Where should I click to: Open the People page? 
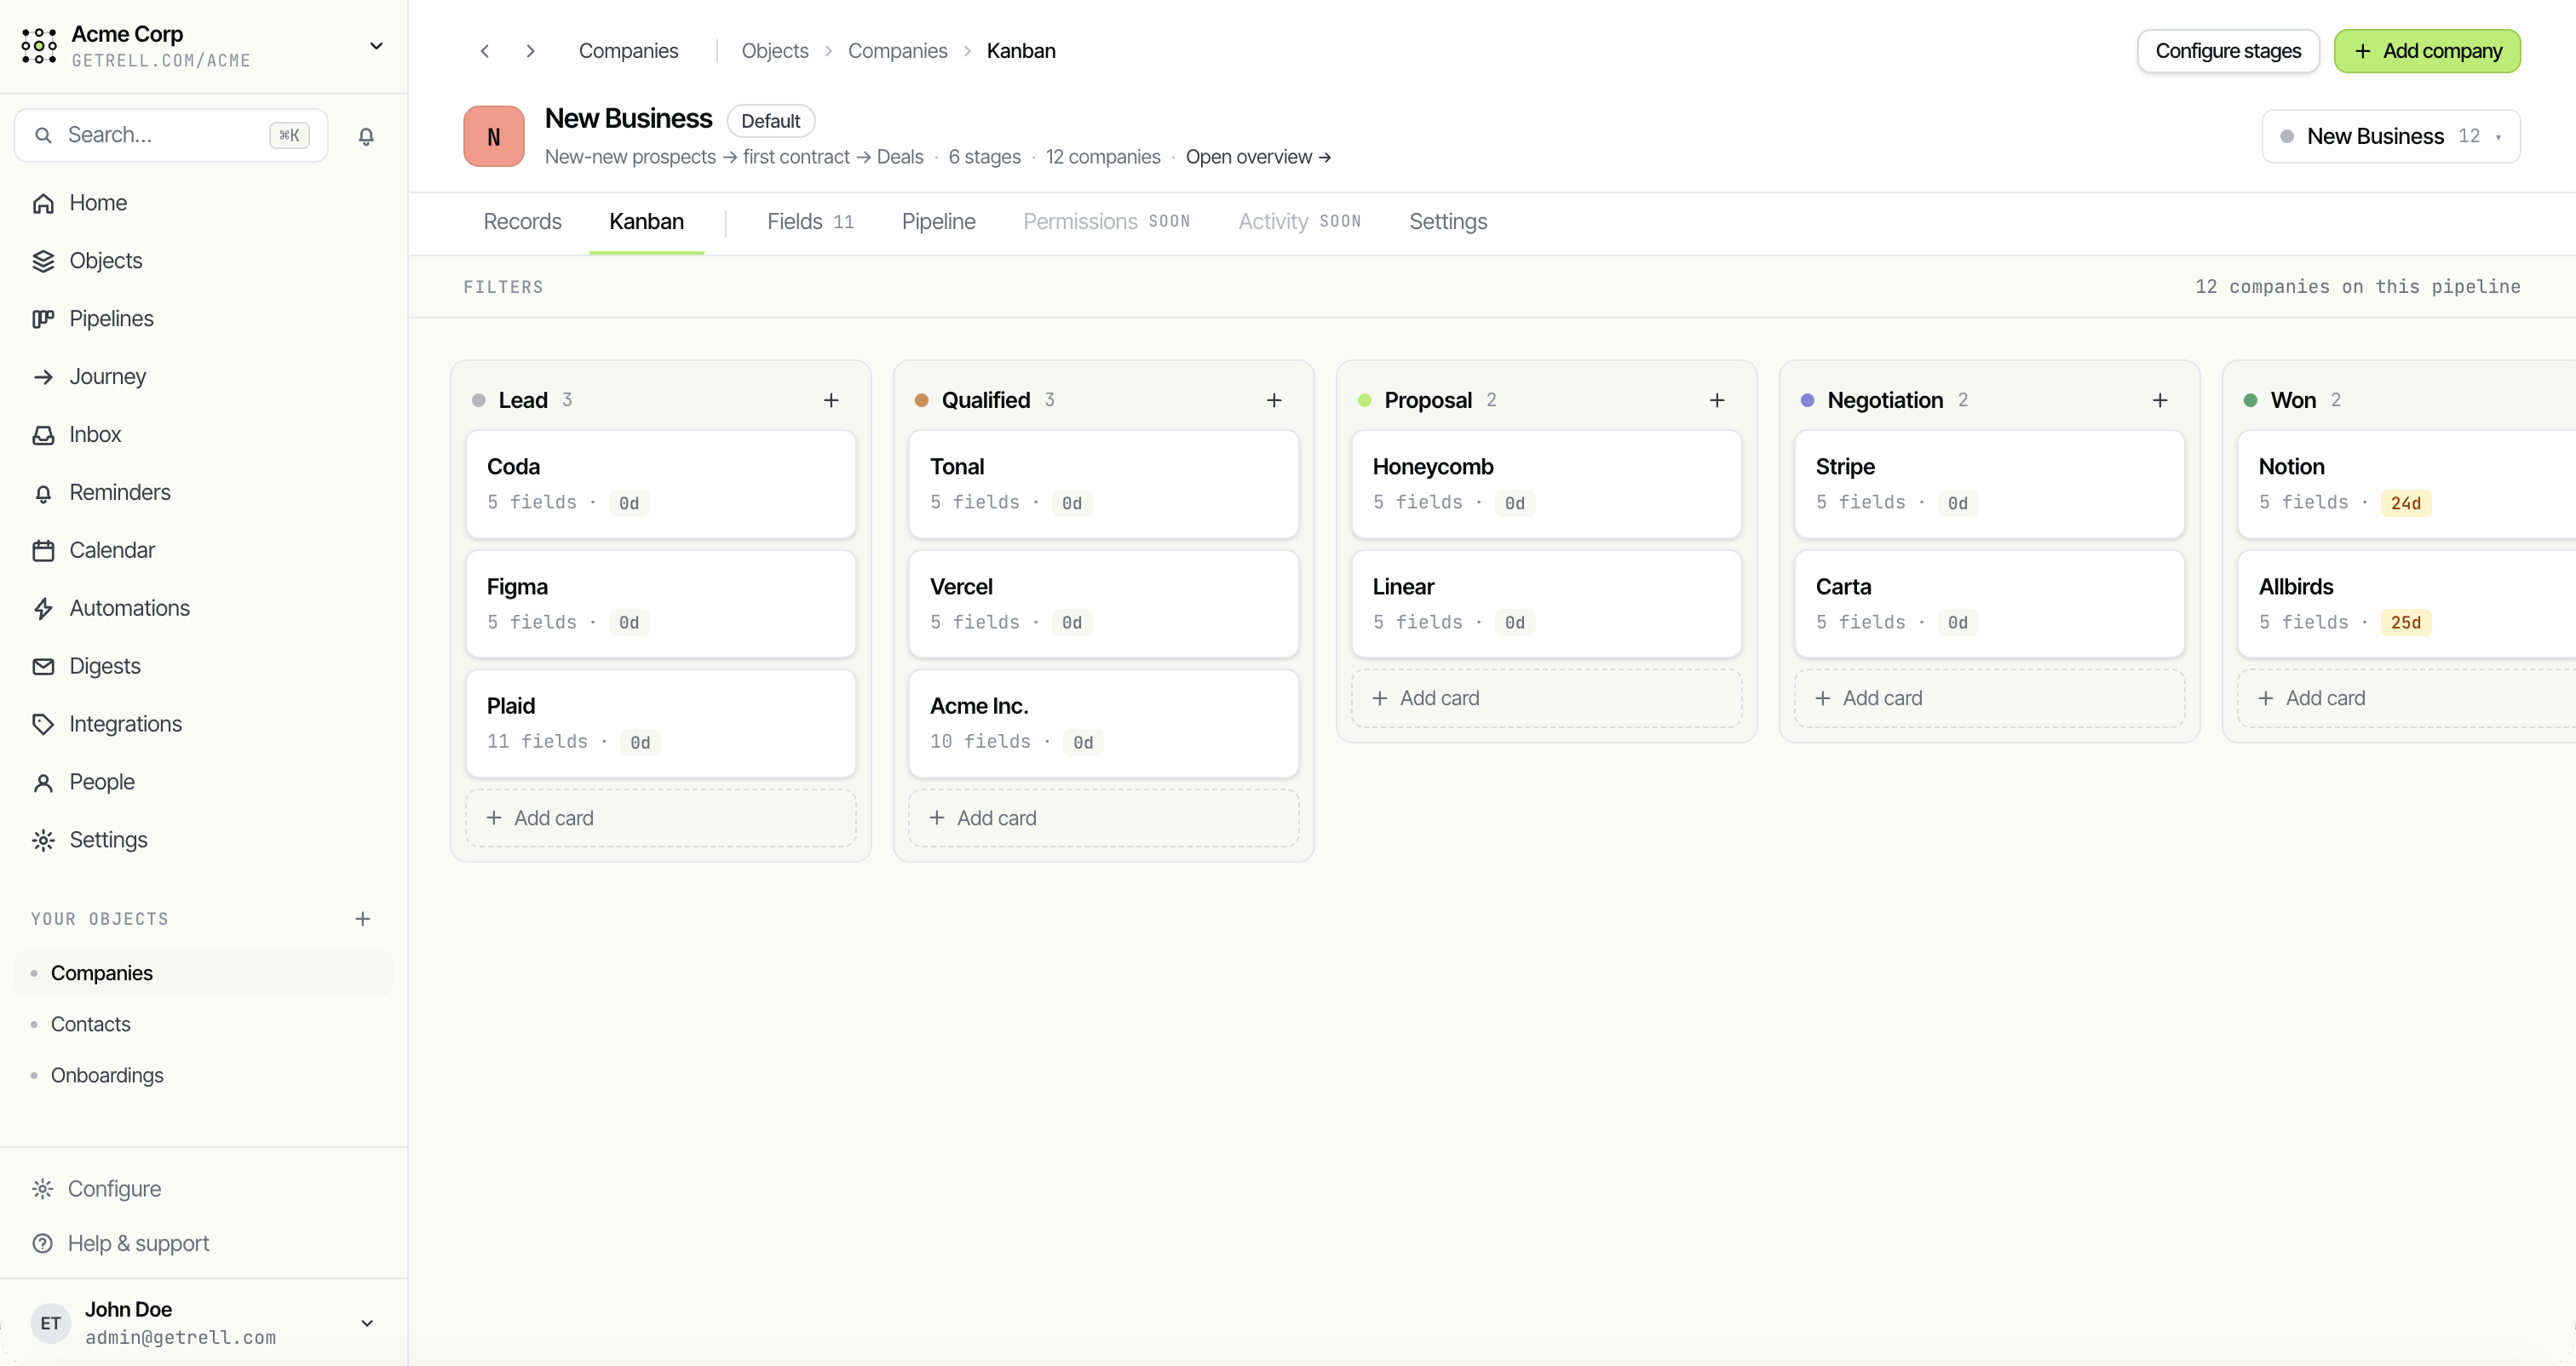coord(204,783)
